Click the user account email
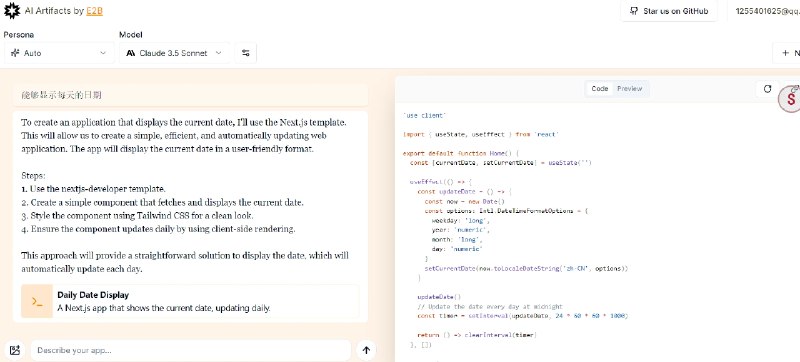The width and height of the screenshot is (800, 362). (767, 11)
